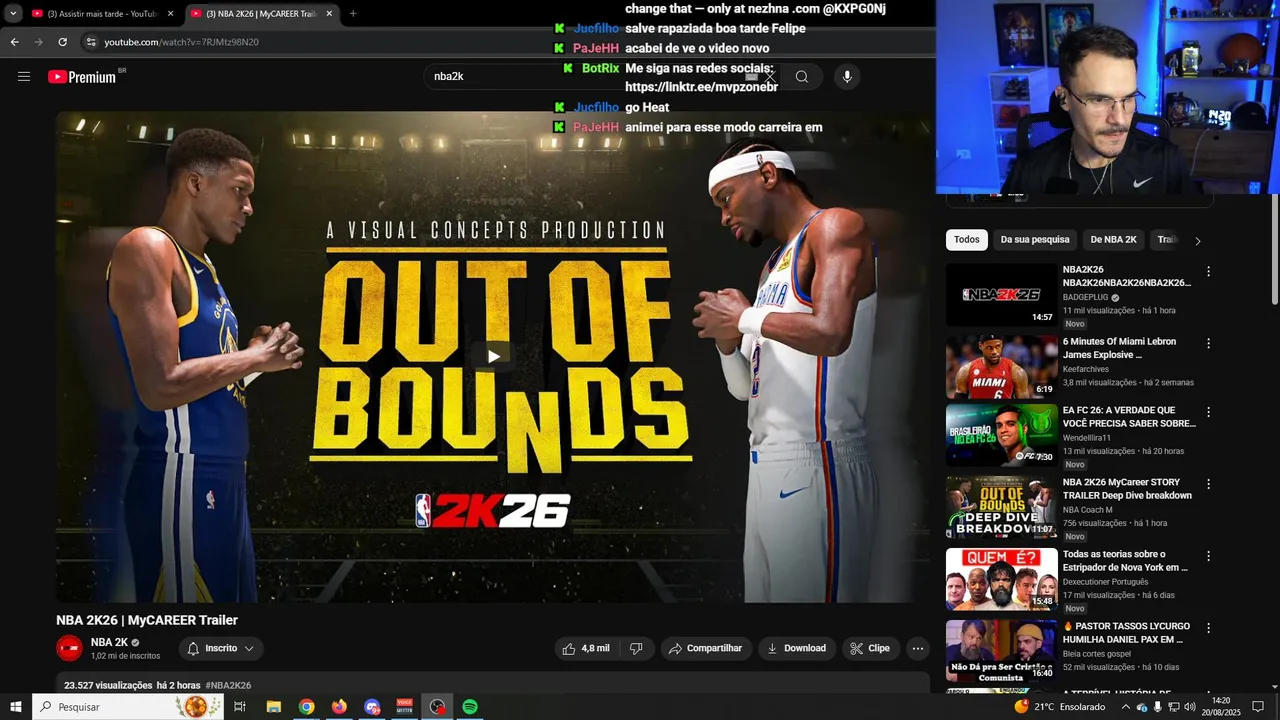Expand the Inscrito subscription dropdown
The width and height of the screenshot is (1280, 720).
[x=221, y=648]
